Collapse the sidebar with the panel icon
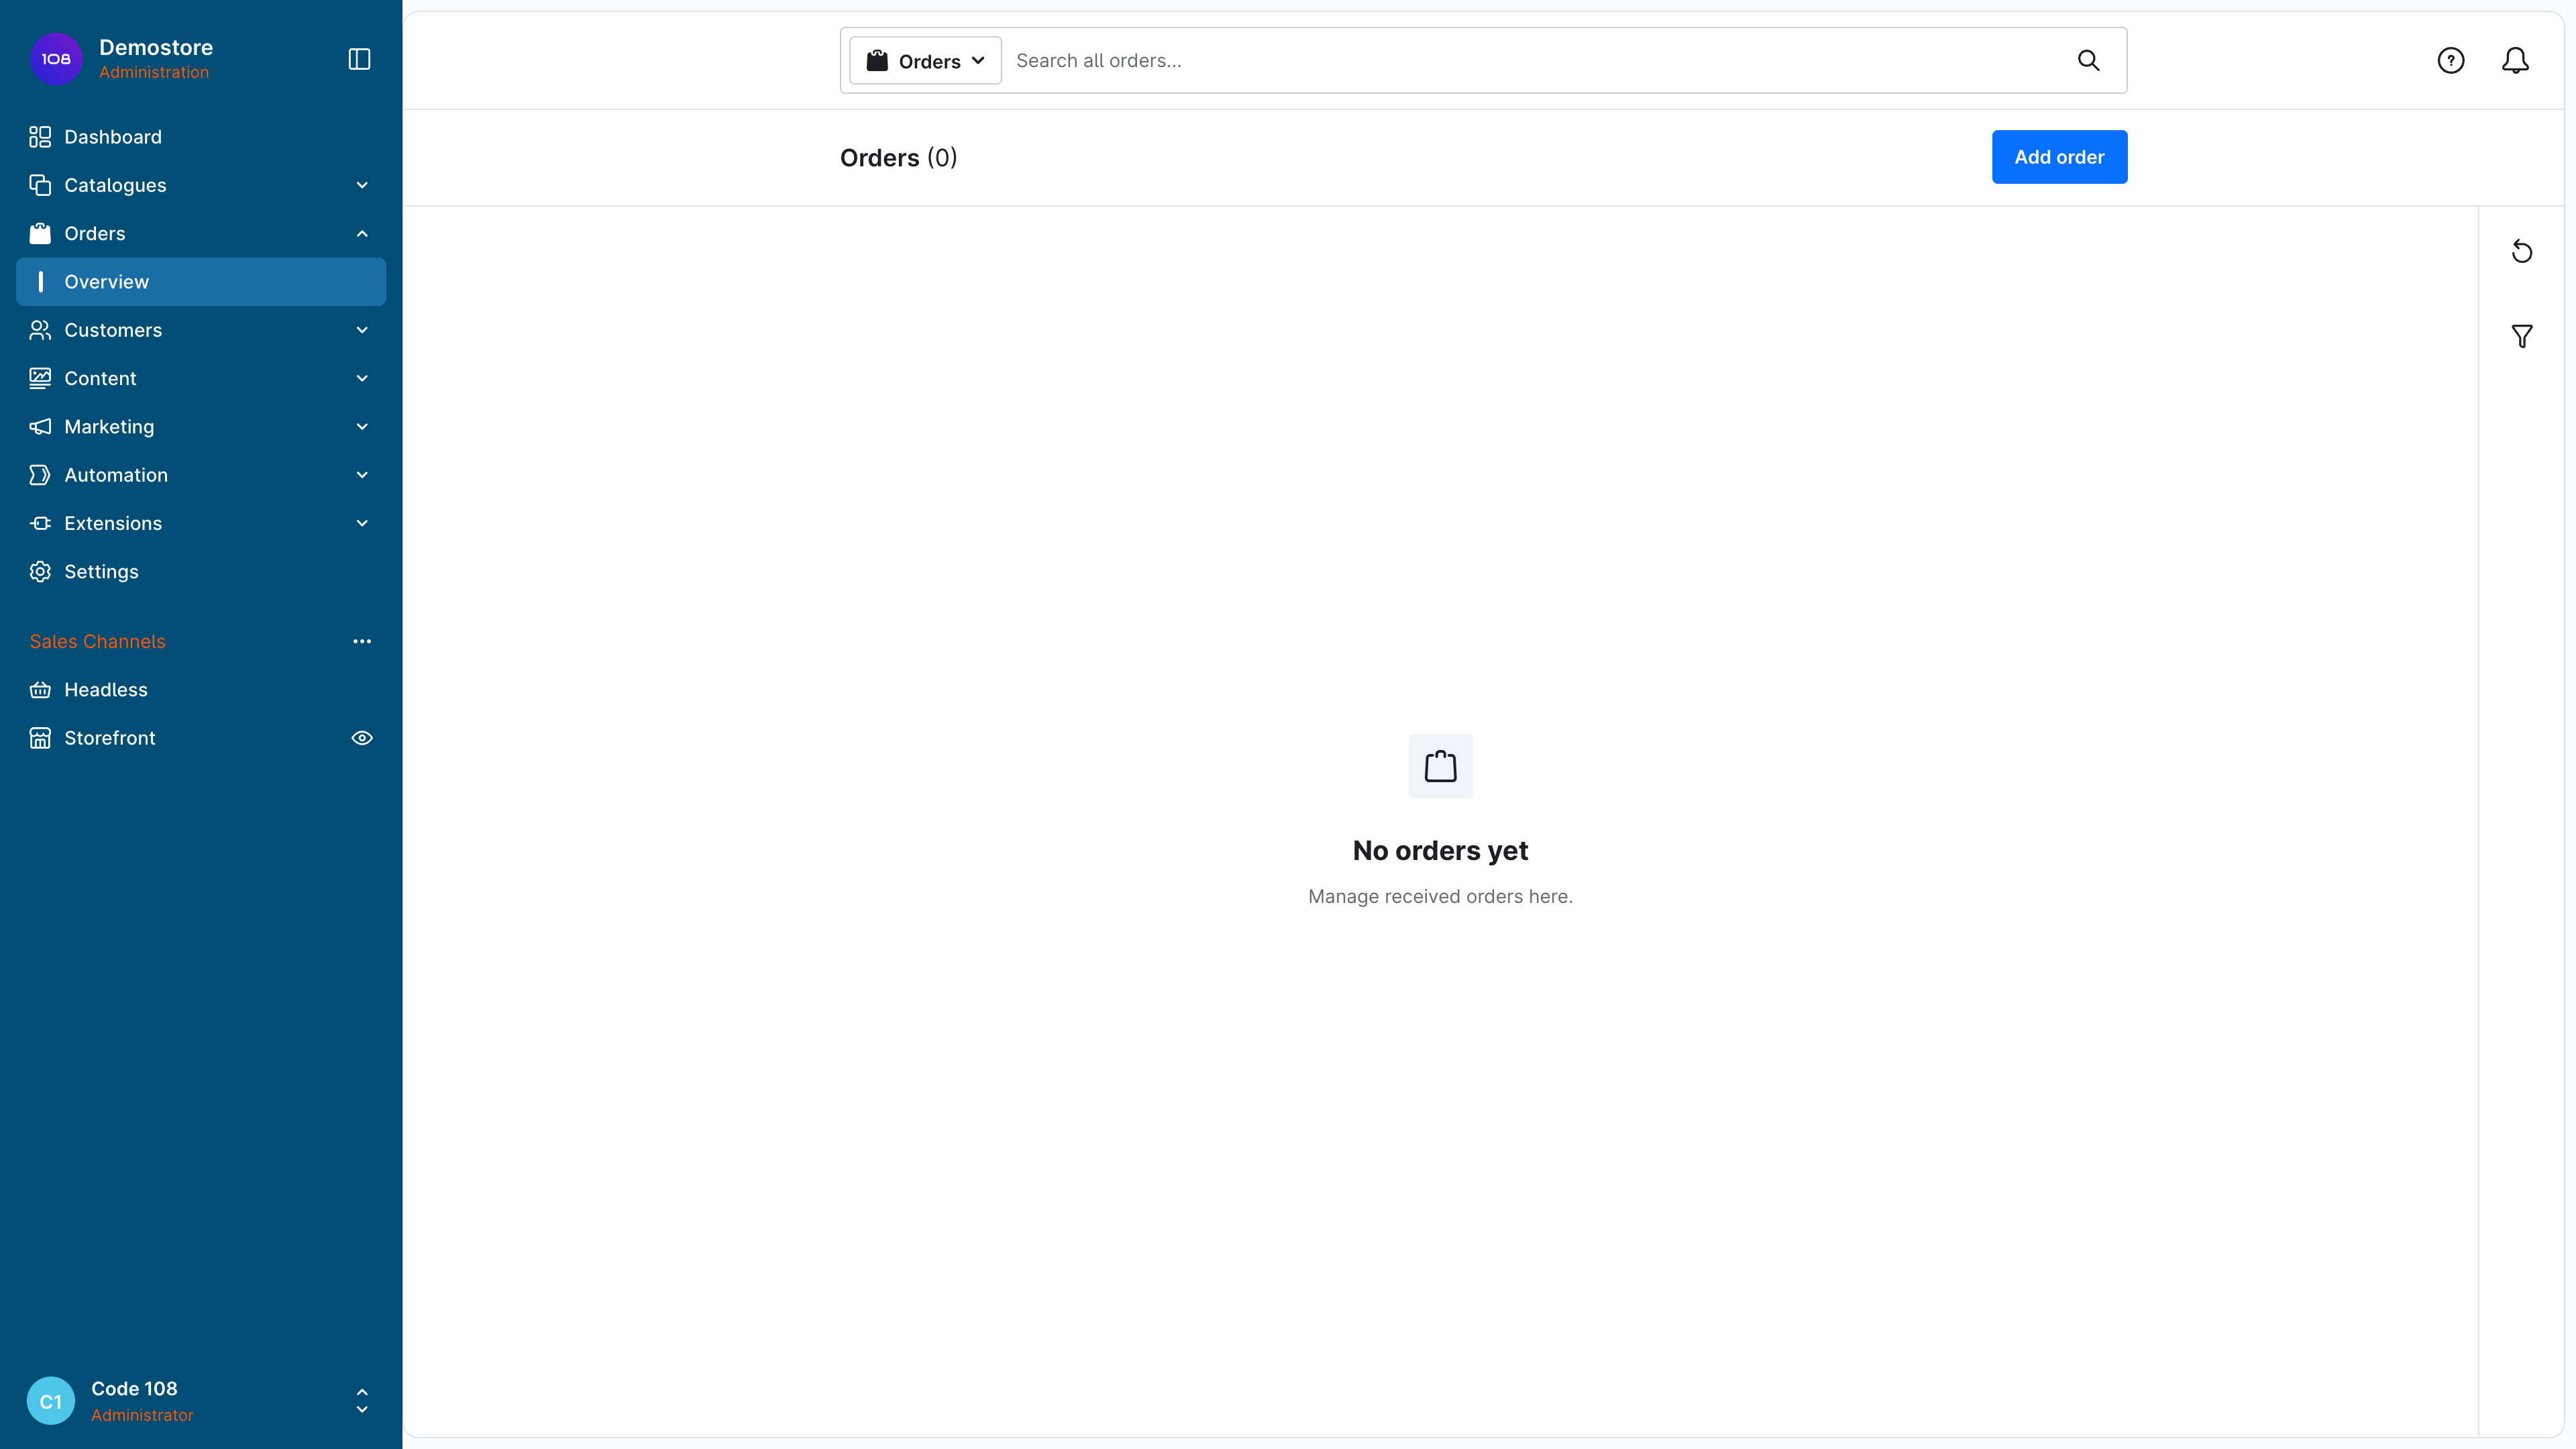 pos(359,59)
